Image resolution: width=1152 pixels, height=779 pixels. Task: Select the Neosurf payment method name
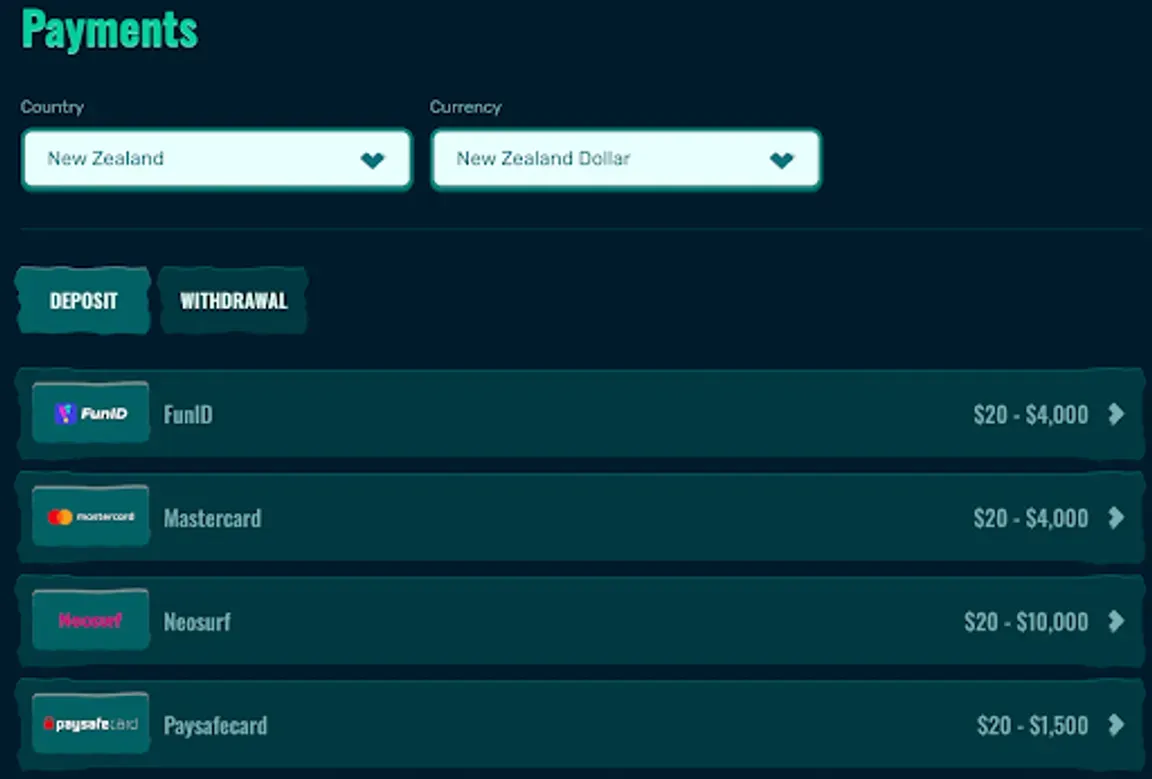click(197, 622)
